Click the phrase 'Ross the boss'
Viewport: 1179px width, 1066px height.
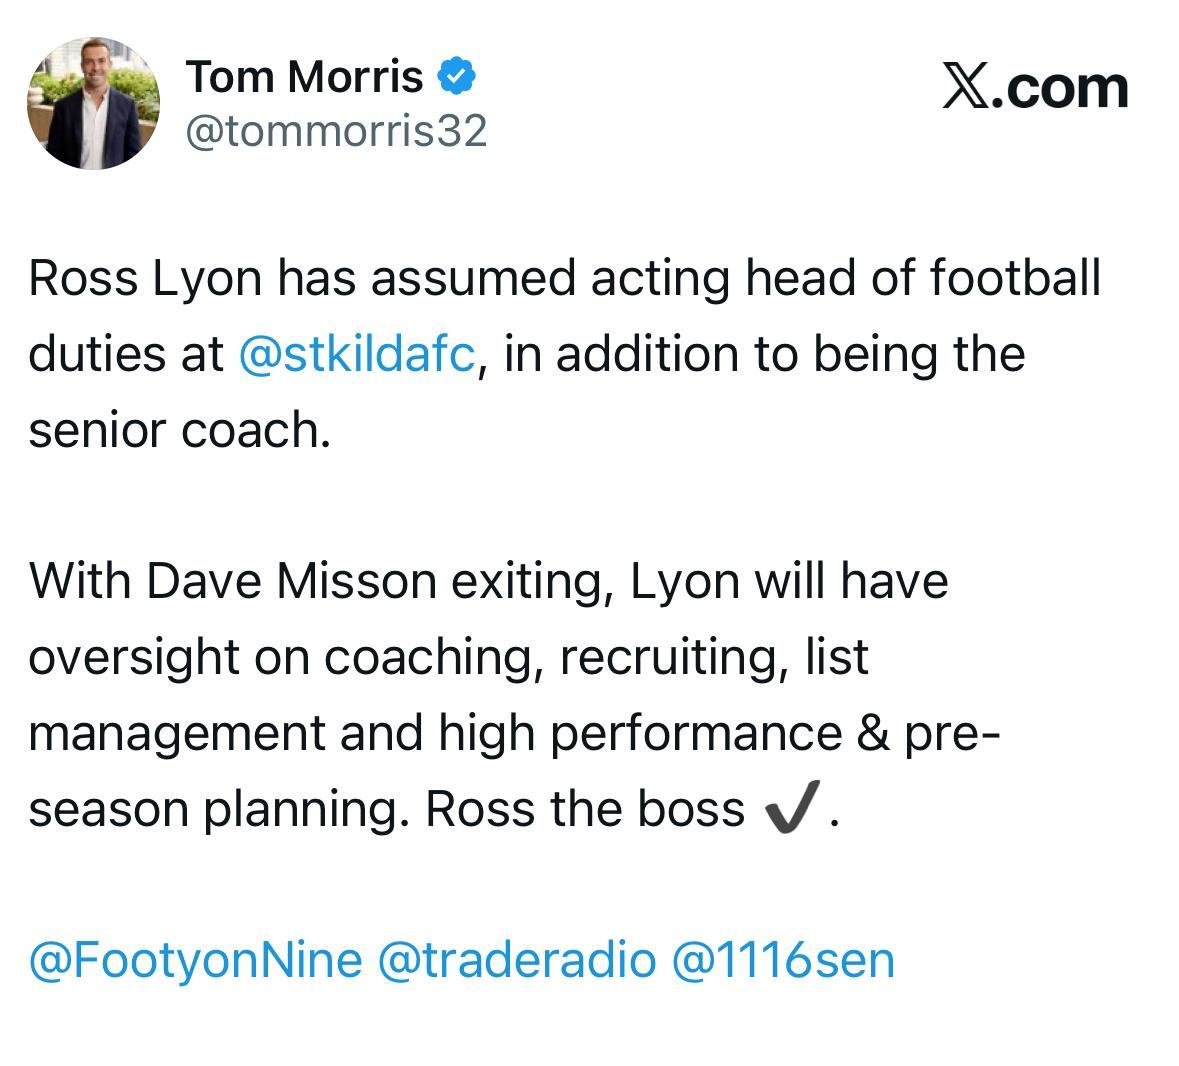pos(585,809)
